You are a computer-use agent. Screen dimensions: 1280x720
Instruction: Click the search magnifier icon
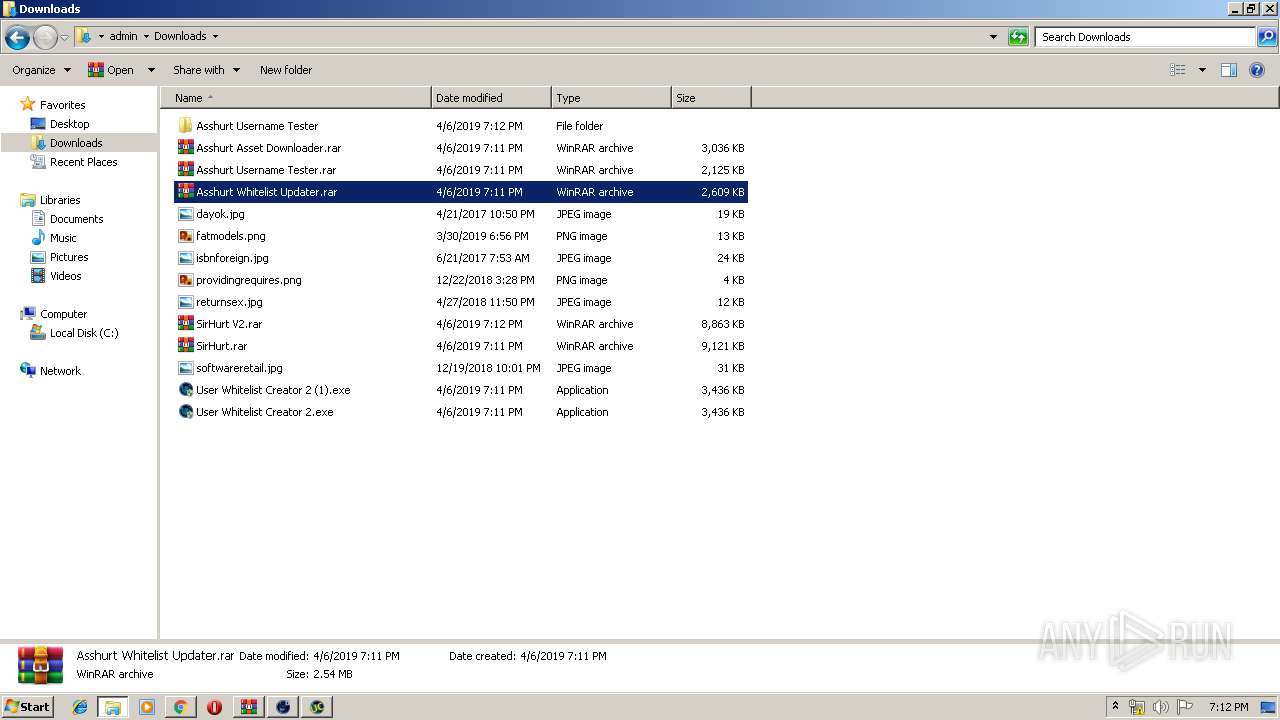(1266, 37)
